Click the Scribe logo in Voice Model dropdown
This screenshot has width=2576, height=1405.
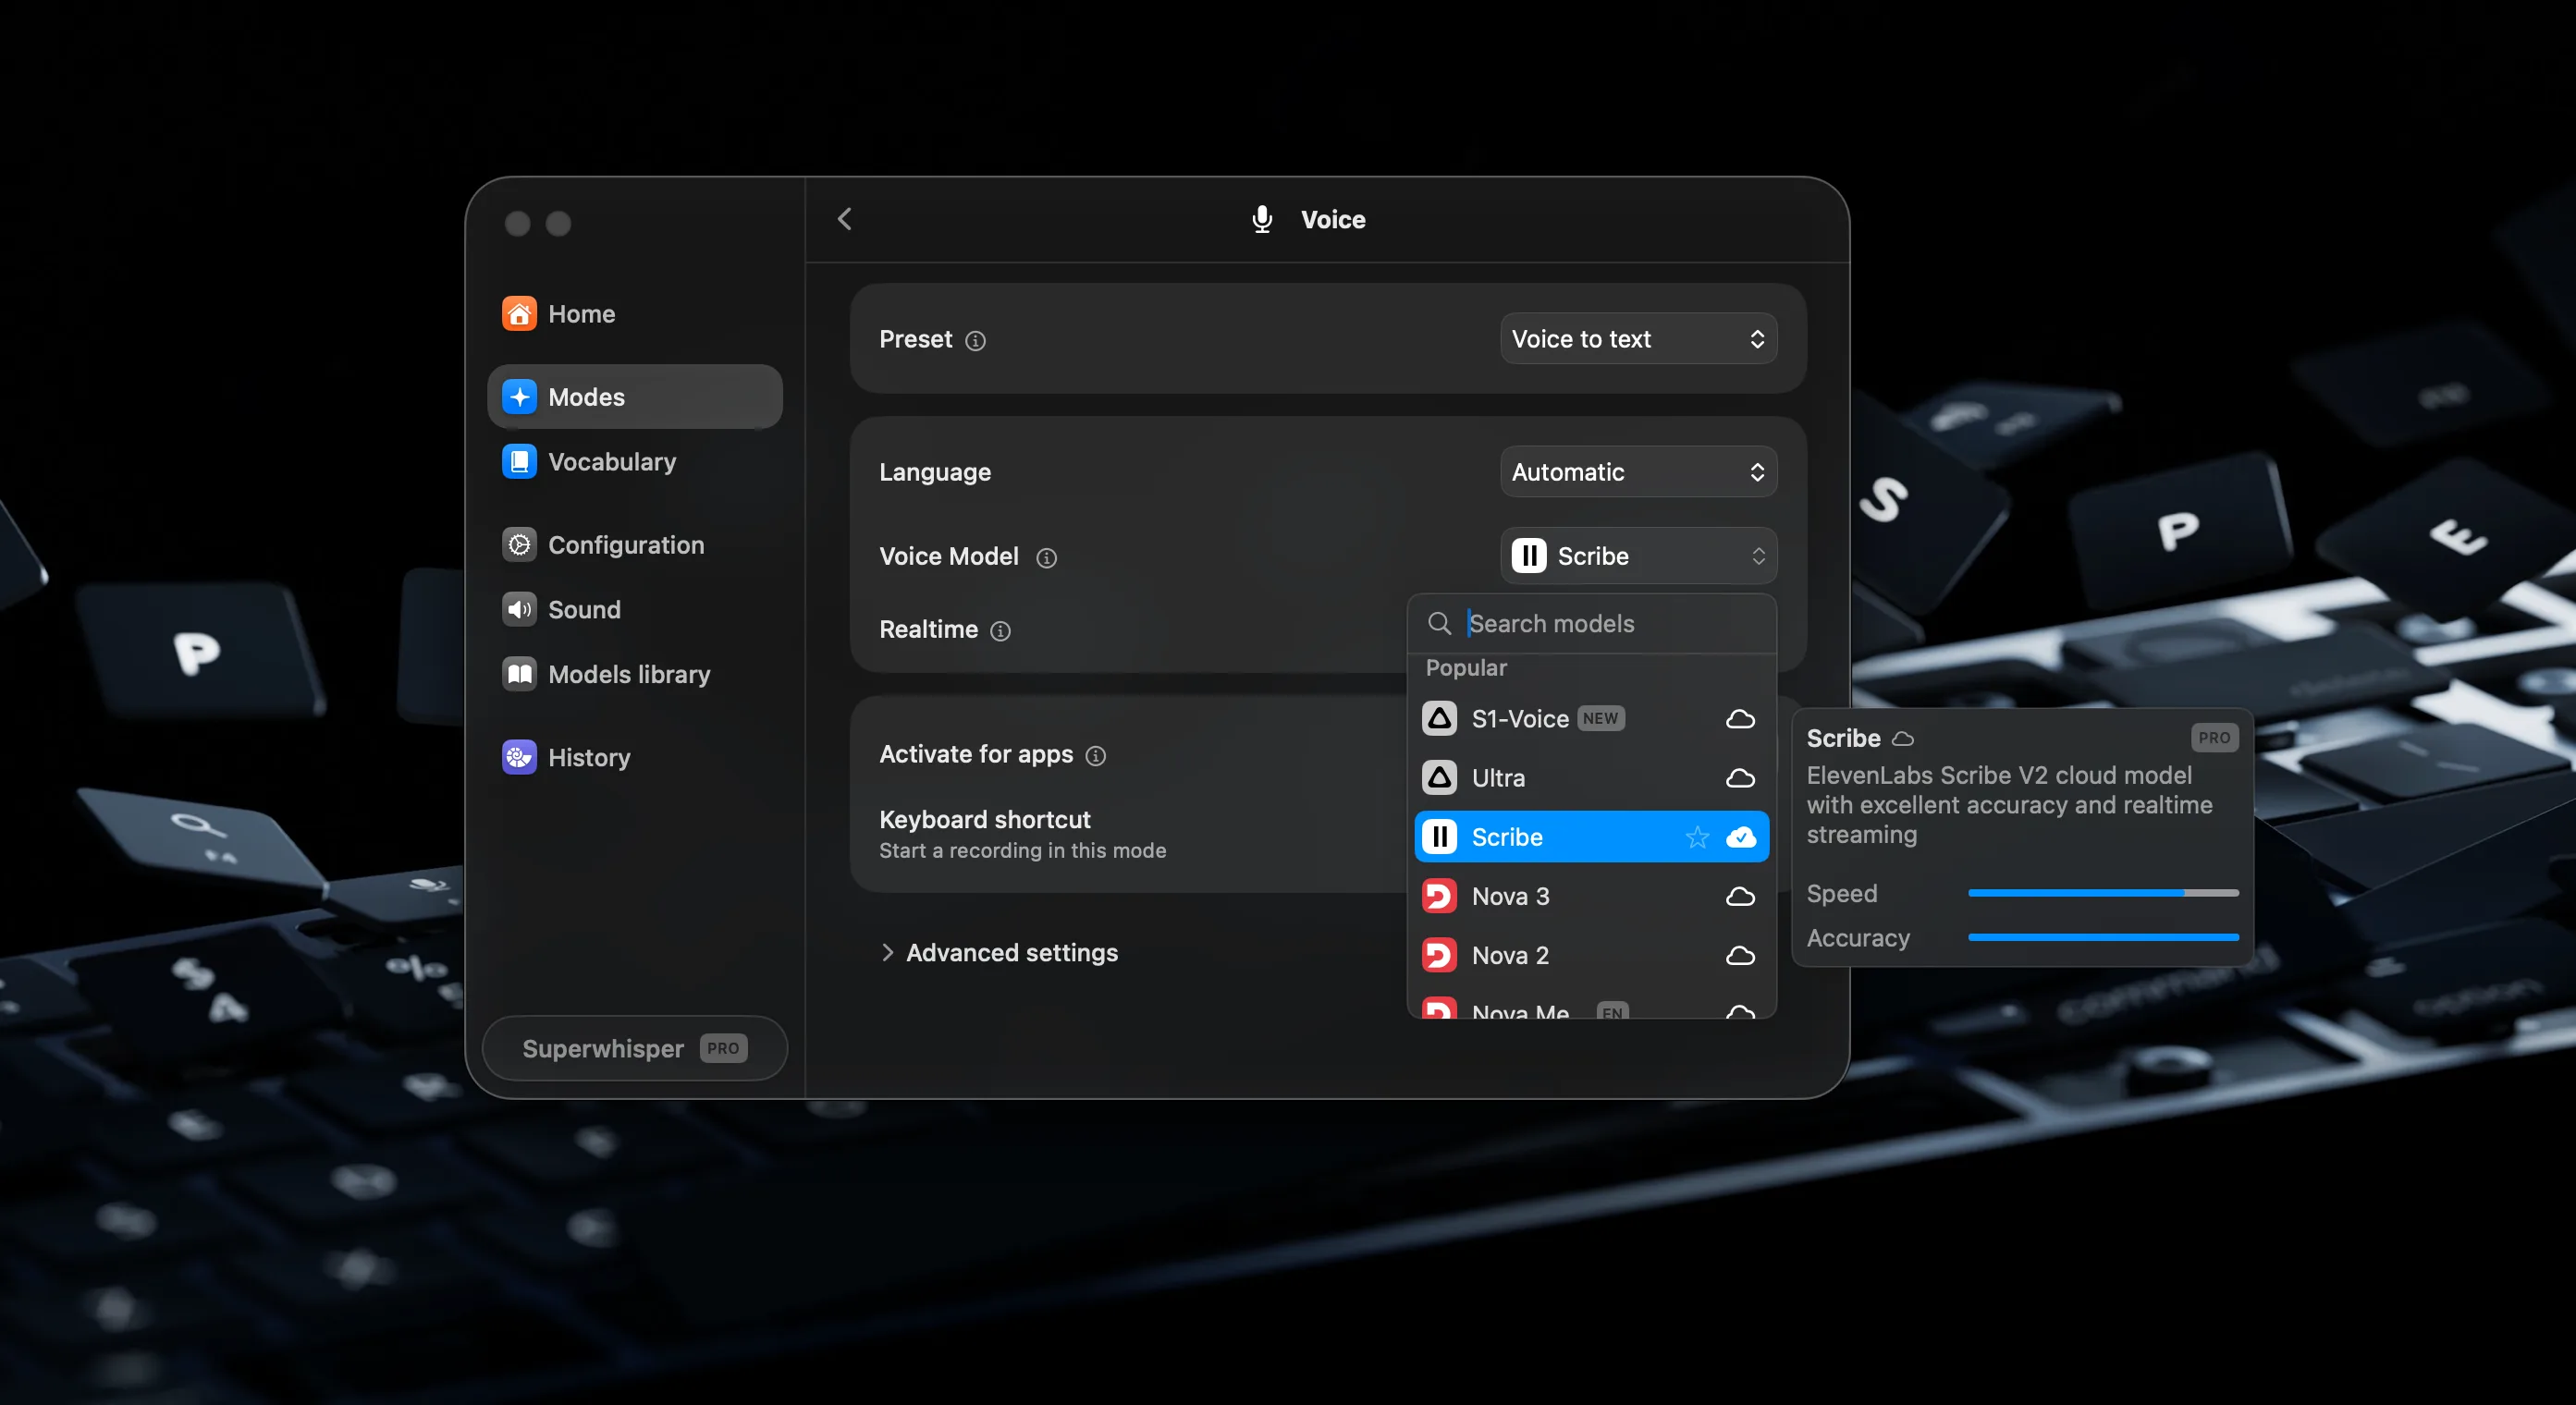1529,556
